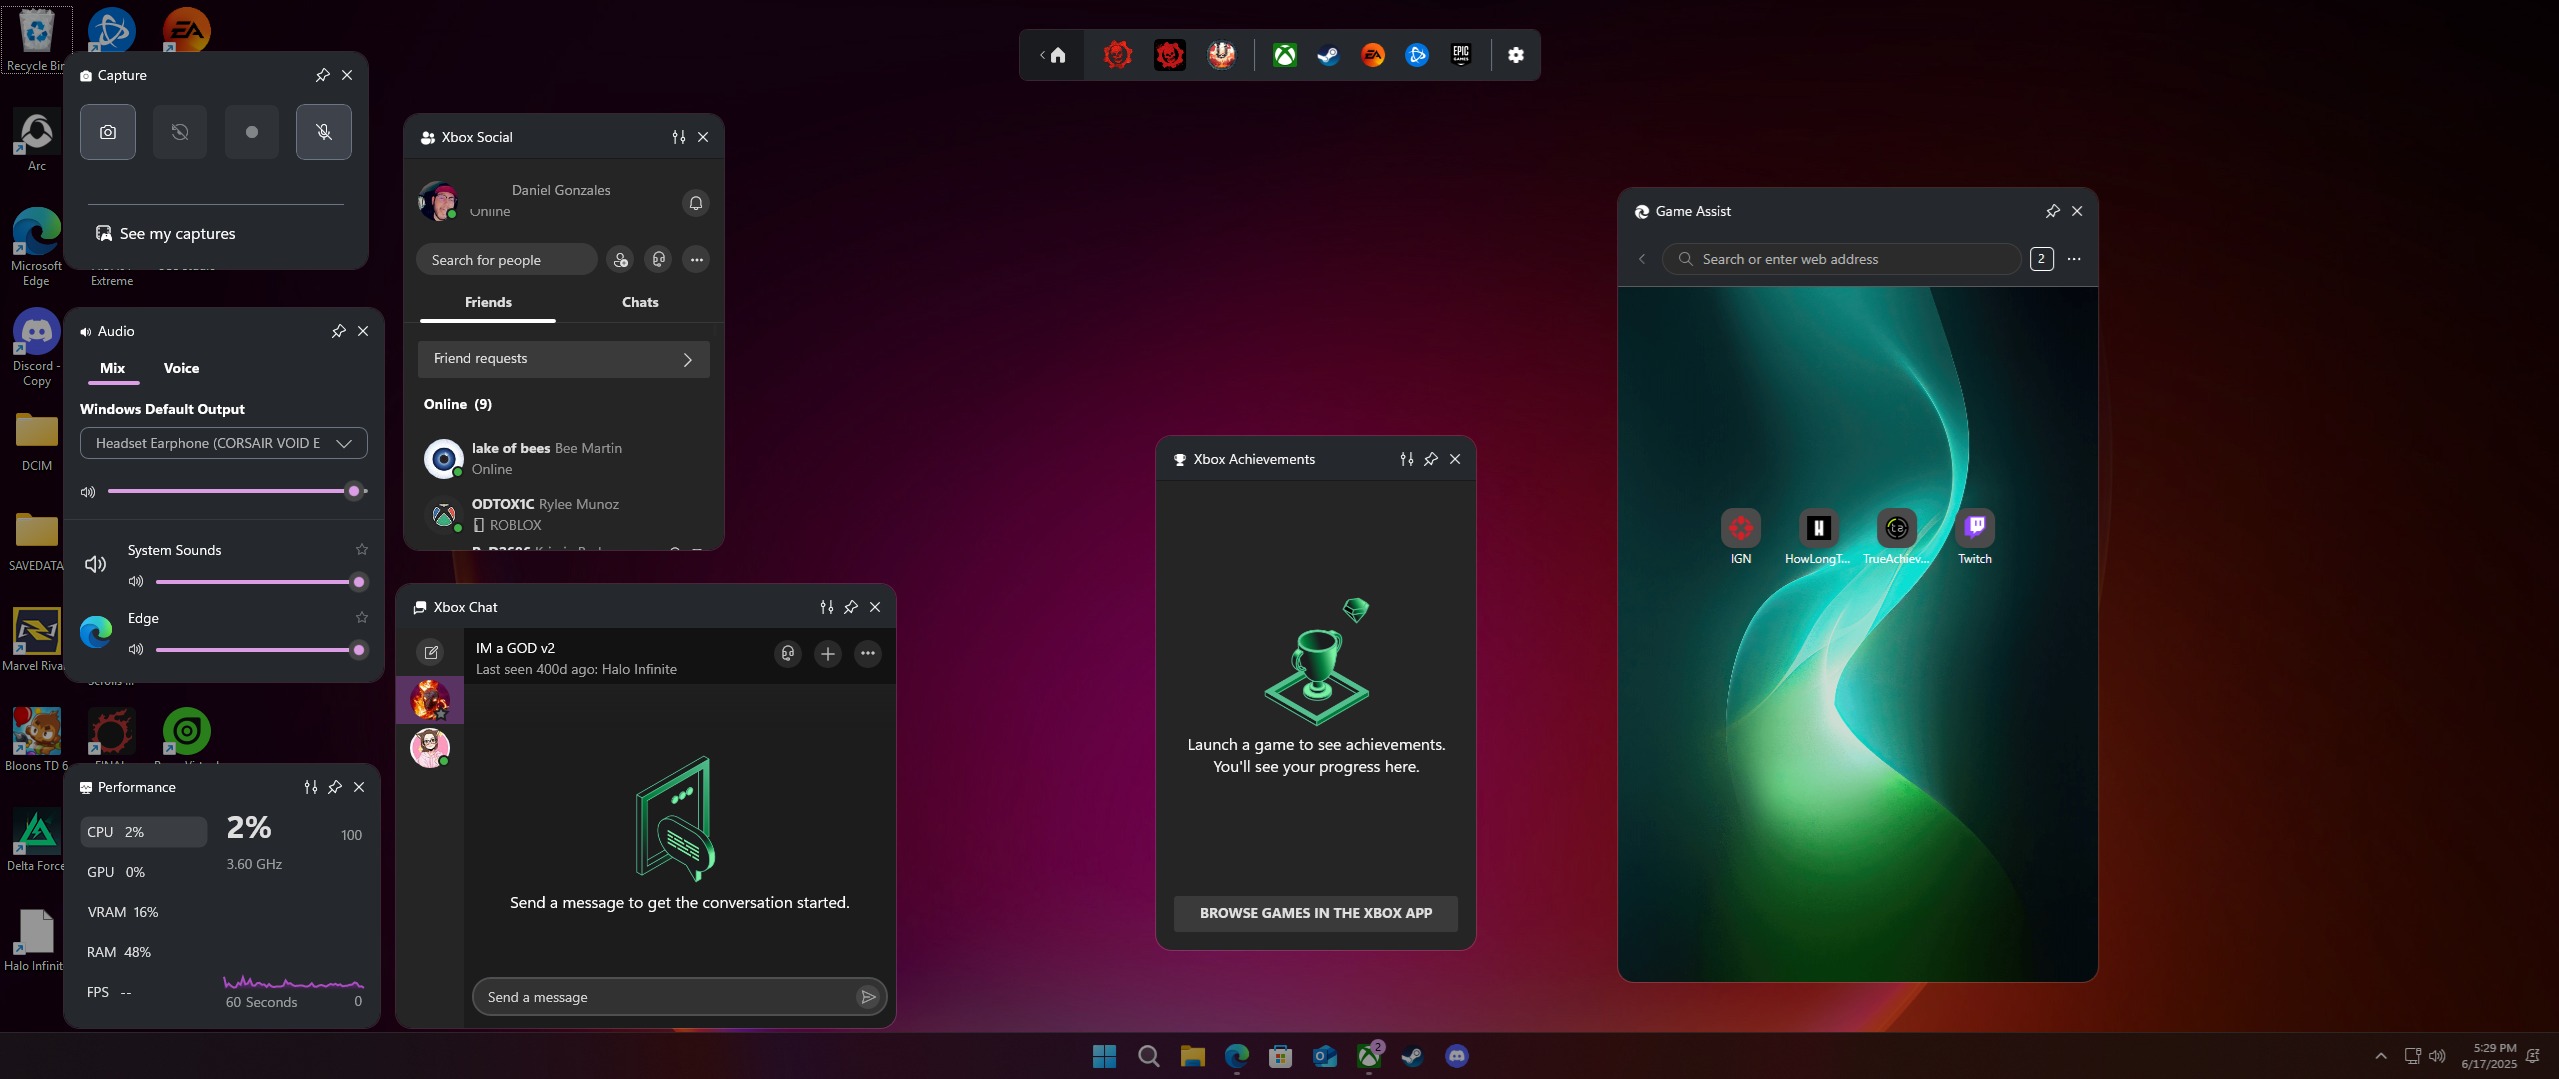Viewport: 2559px width, 1079px height.
Task: Click the Search for people field
Action: (x=507, y=260)
